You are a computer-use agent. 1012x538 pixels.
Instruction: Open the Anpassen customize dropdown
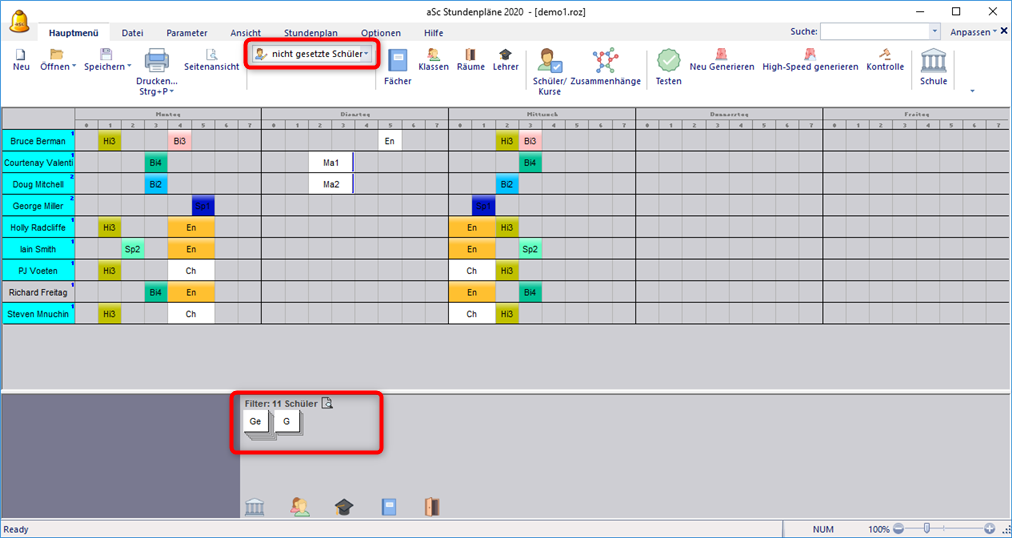point(973,32)
